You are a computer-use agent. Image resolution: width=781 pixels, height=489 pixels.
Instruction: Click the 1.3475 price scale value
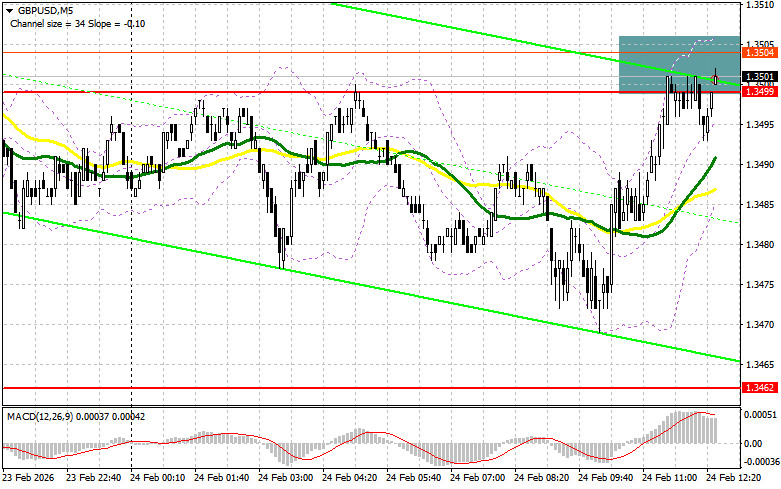[x=760, y=284]
